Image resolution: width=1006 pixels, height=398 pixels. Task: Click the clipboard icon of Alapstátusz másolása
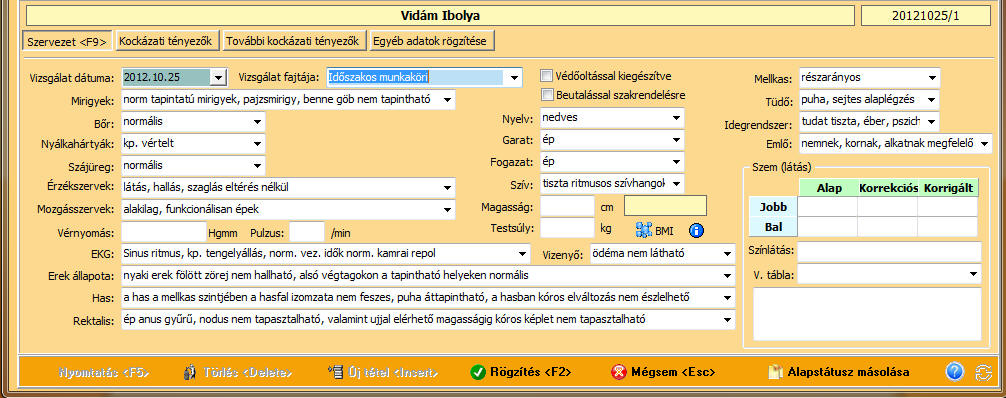pyautogui.click(x=776, y=372)
